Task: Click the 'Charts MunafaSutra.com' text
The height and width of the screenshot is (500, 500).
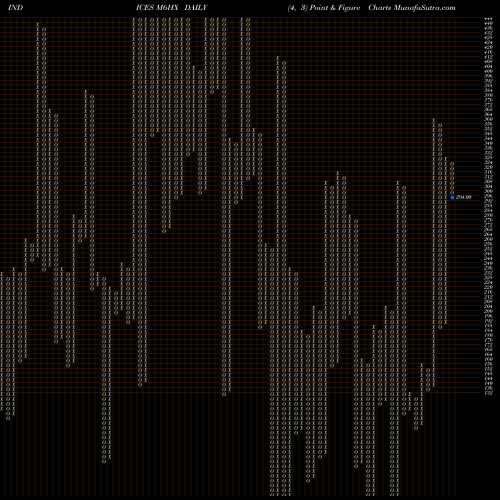Action: 412,8
